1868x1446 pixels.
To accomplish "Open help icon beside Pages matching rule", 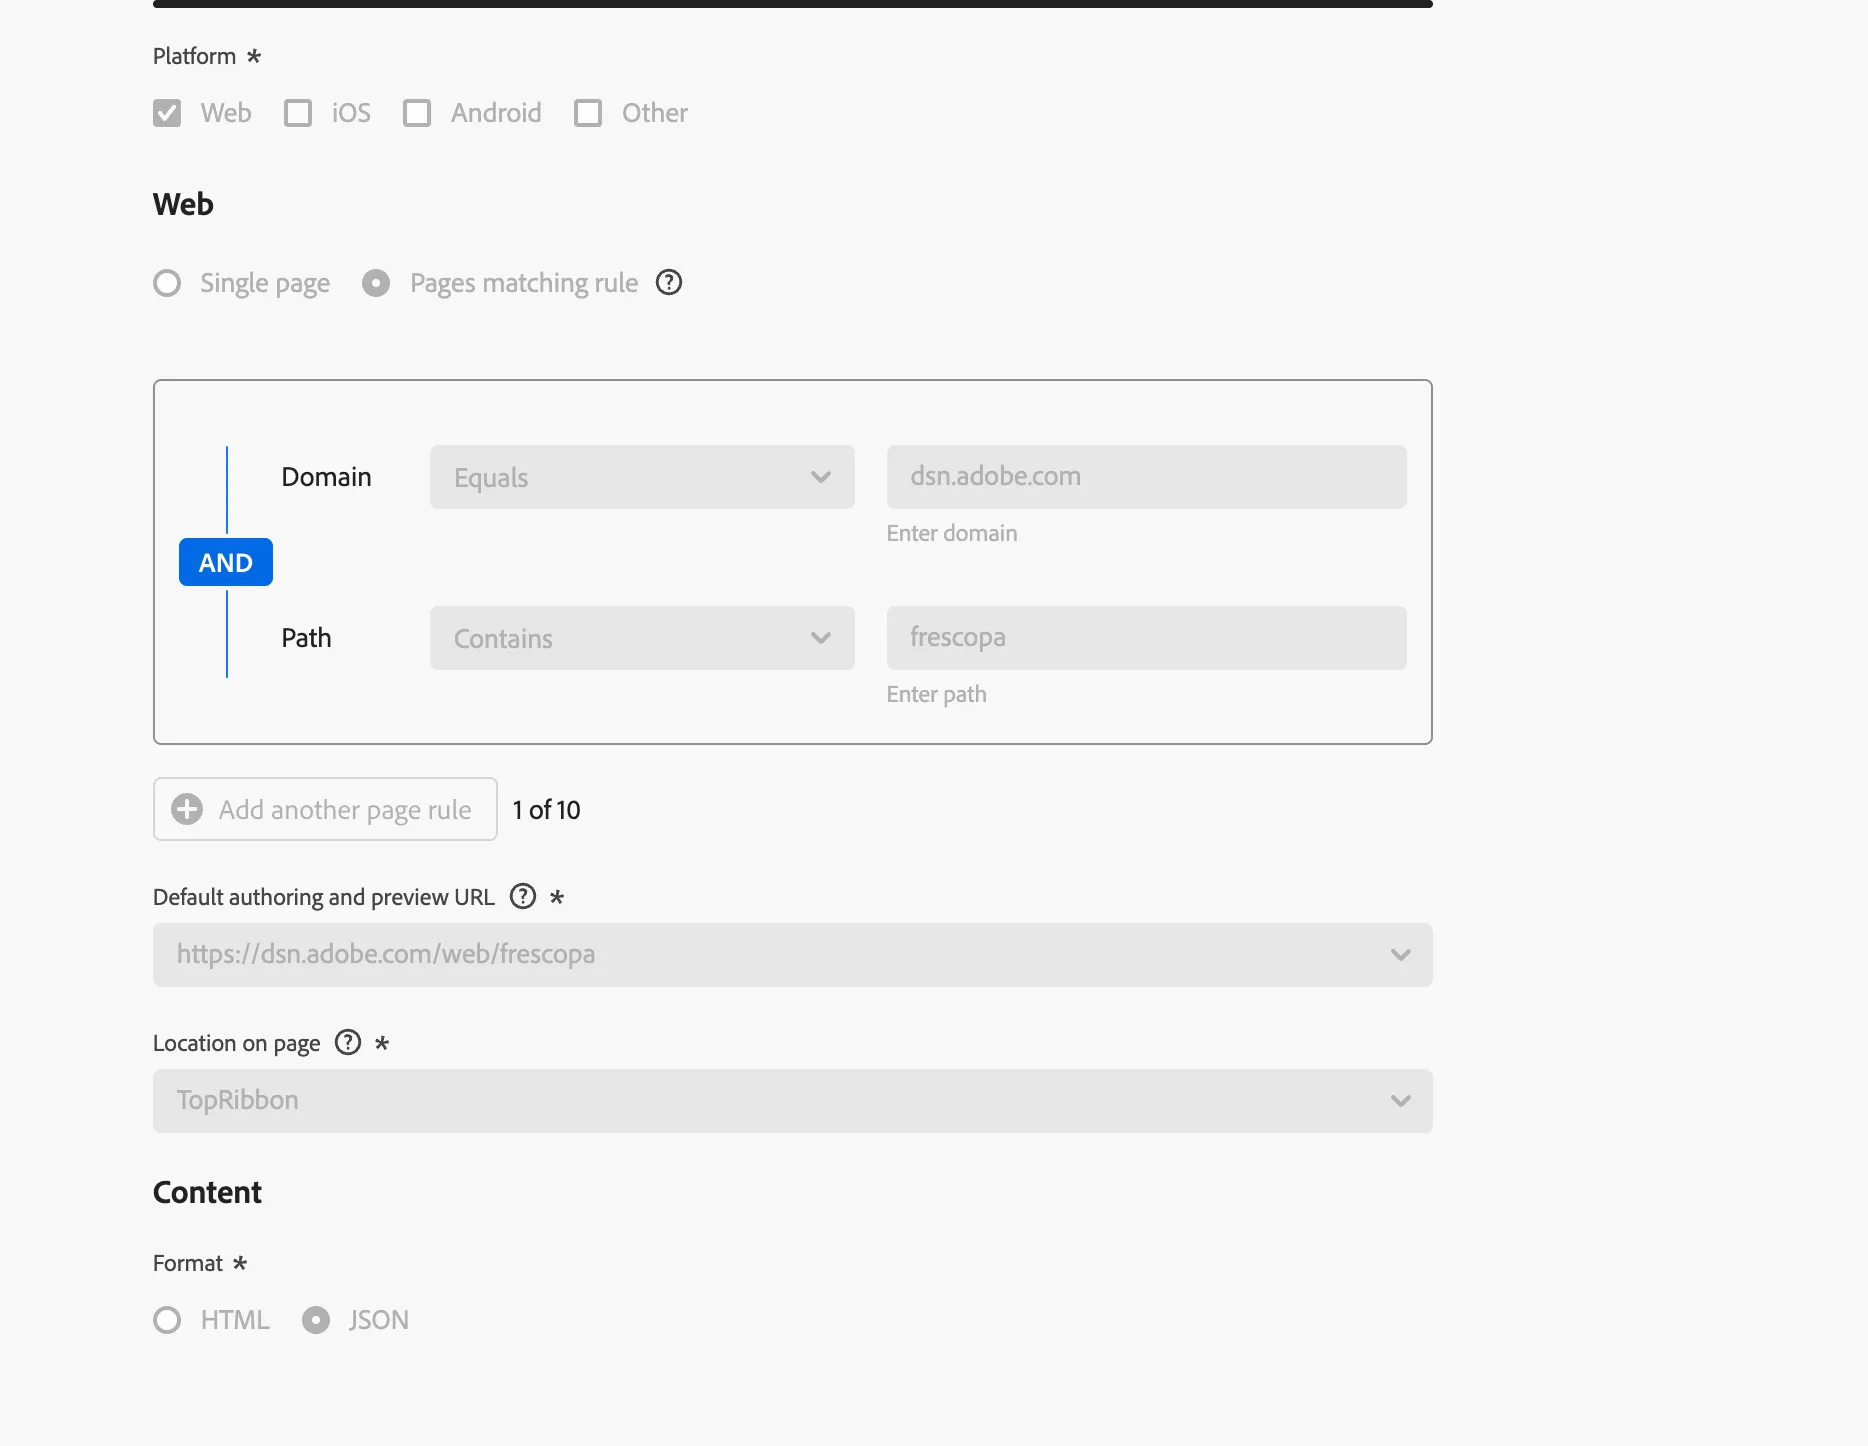I will click(669, 283).
